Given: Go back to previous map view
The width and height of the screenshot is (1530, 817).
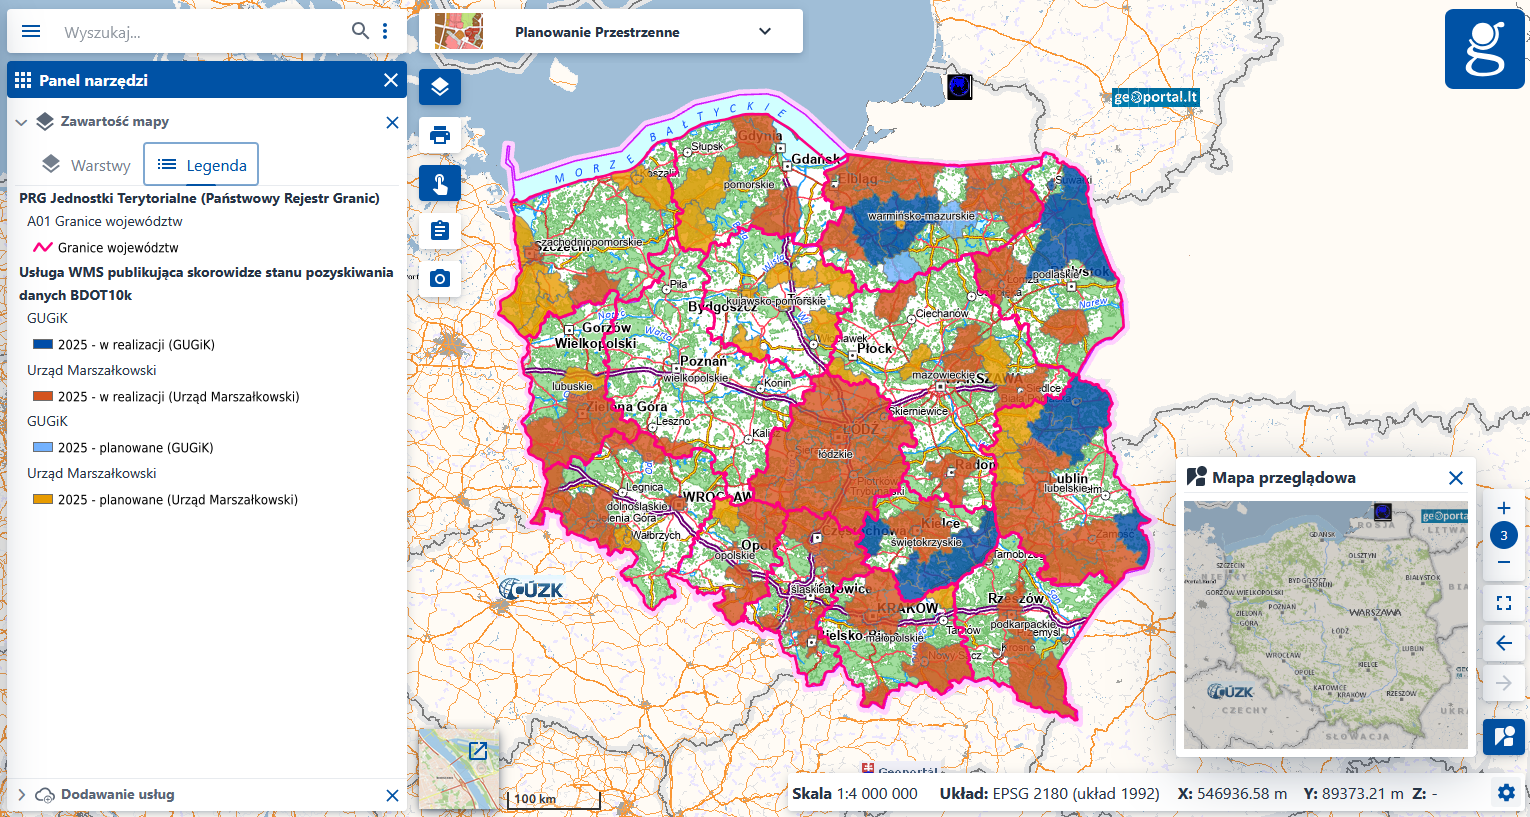Looking at the screenshot, I should [x=1503, y=643].
